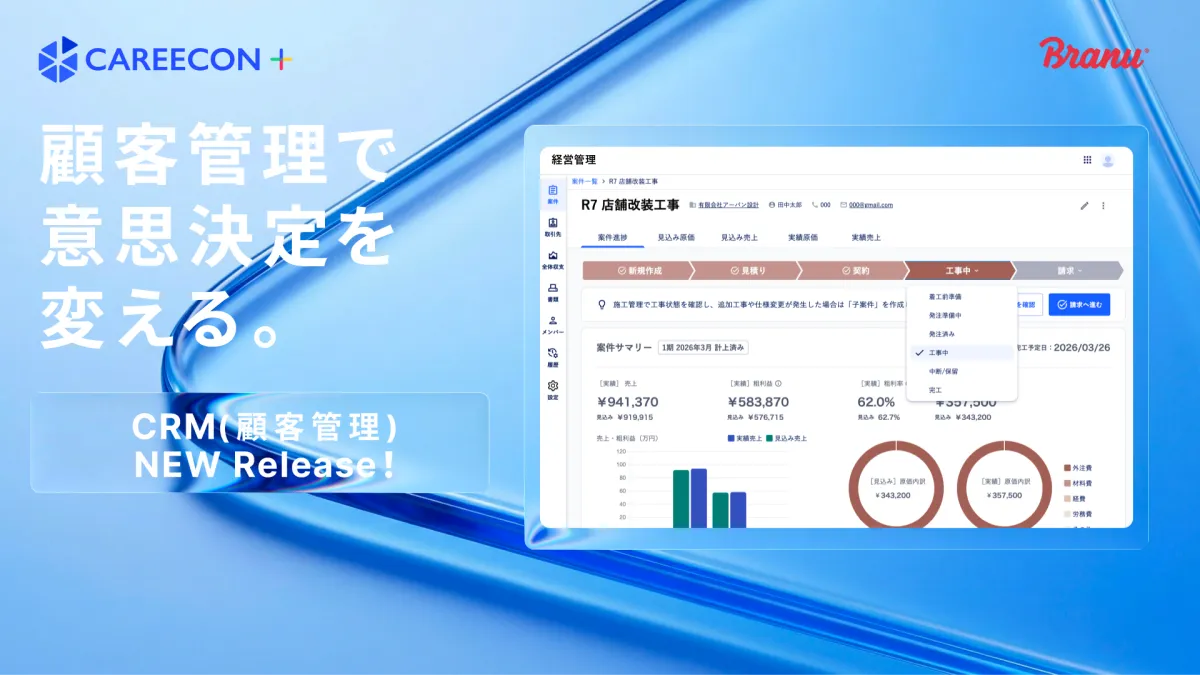Open the apps grid icon
Viewport: 1200px width, 675px height.
[1087, 160]
